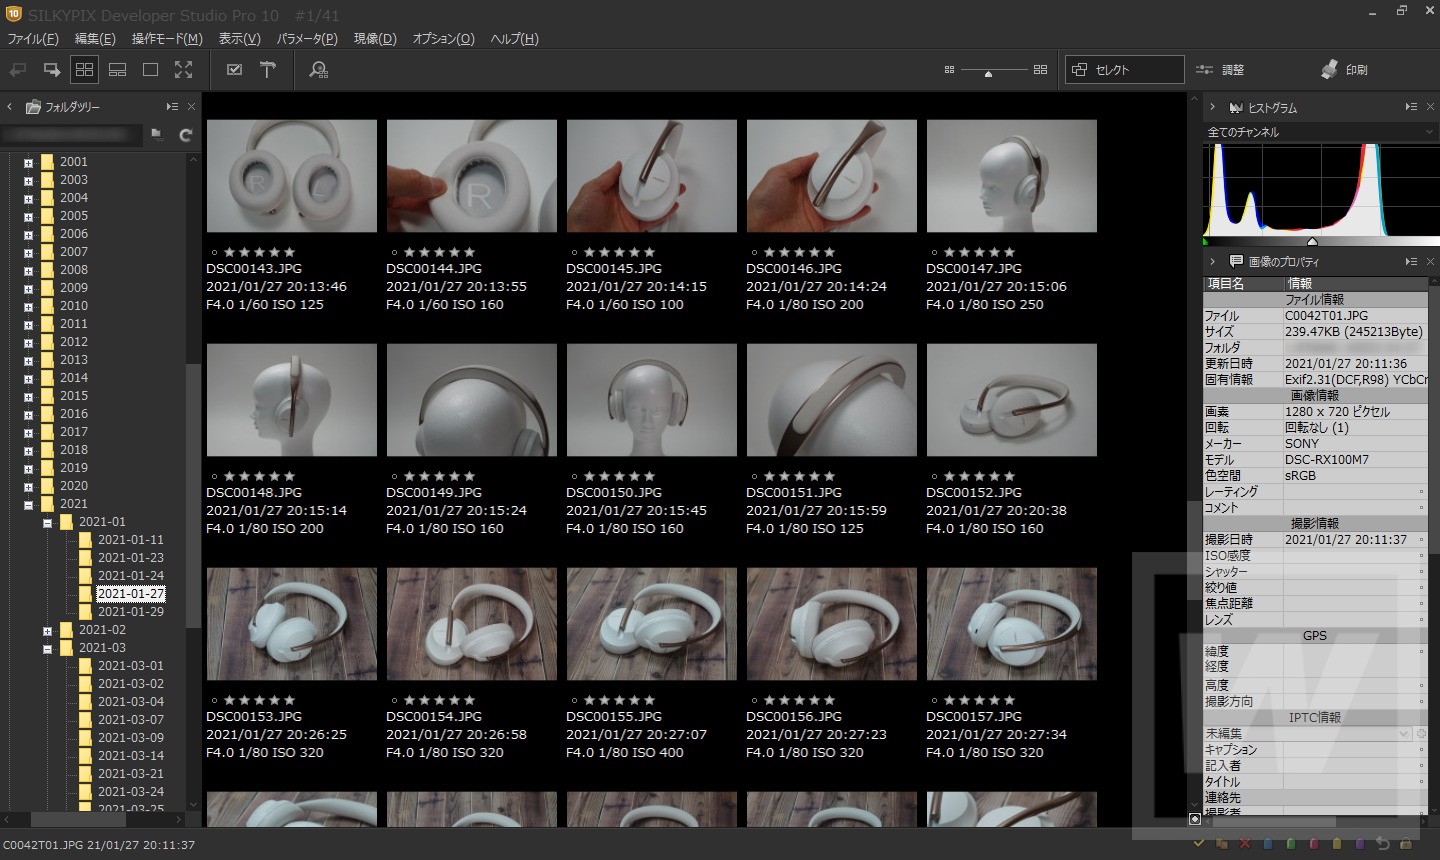Expand the 2015 folder node
Image resolution: width=1440 pixels, height=860 pixels.
point(28,396)
